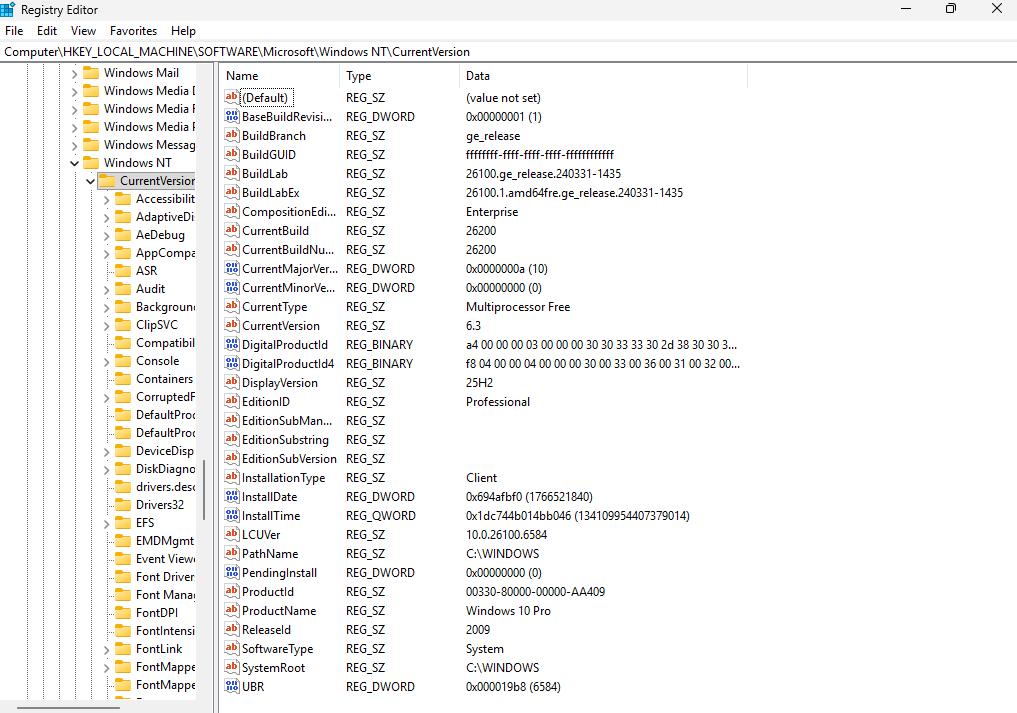
Task: Open the Help menu
Action: click(x=183, y=30)
